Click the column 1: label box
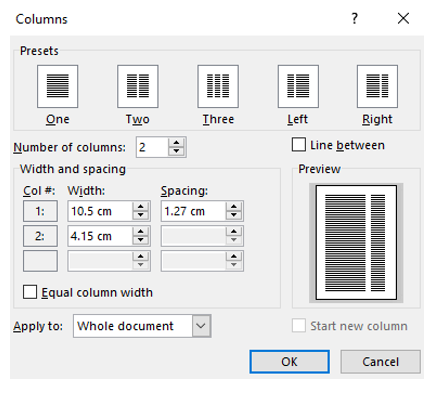The height and width of the screenshot is (394, 432). coord(40,211)
